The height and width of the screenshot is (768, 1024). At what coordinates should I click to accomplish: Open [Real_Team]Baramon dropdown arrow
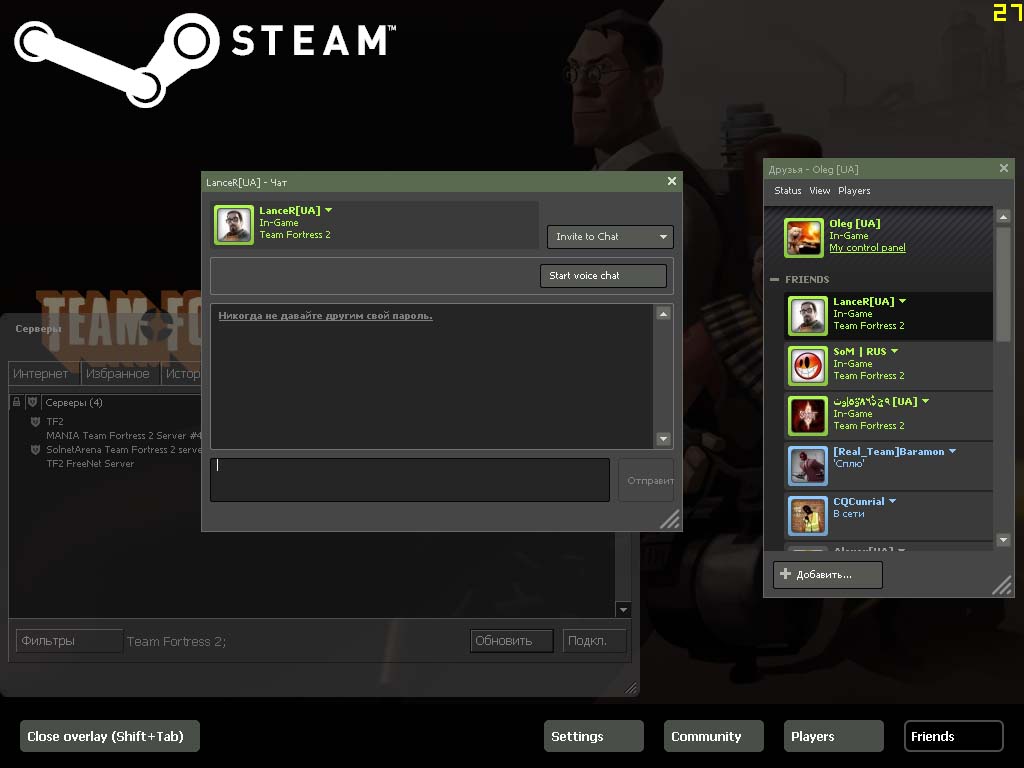click(x=952, y=451)
